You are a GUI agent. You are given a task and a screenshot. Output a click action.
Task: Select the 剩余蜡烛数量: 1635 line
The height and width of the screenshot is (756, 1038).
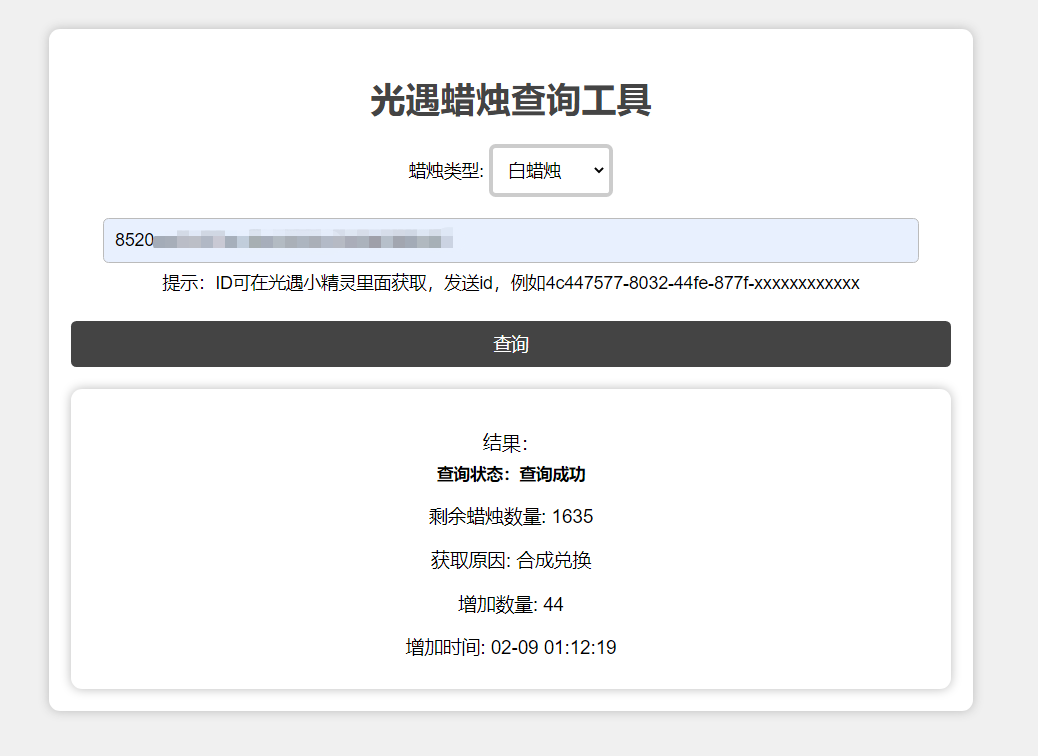(510, 516)
